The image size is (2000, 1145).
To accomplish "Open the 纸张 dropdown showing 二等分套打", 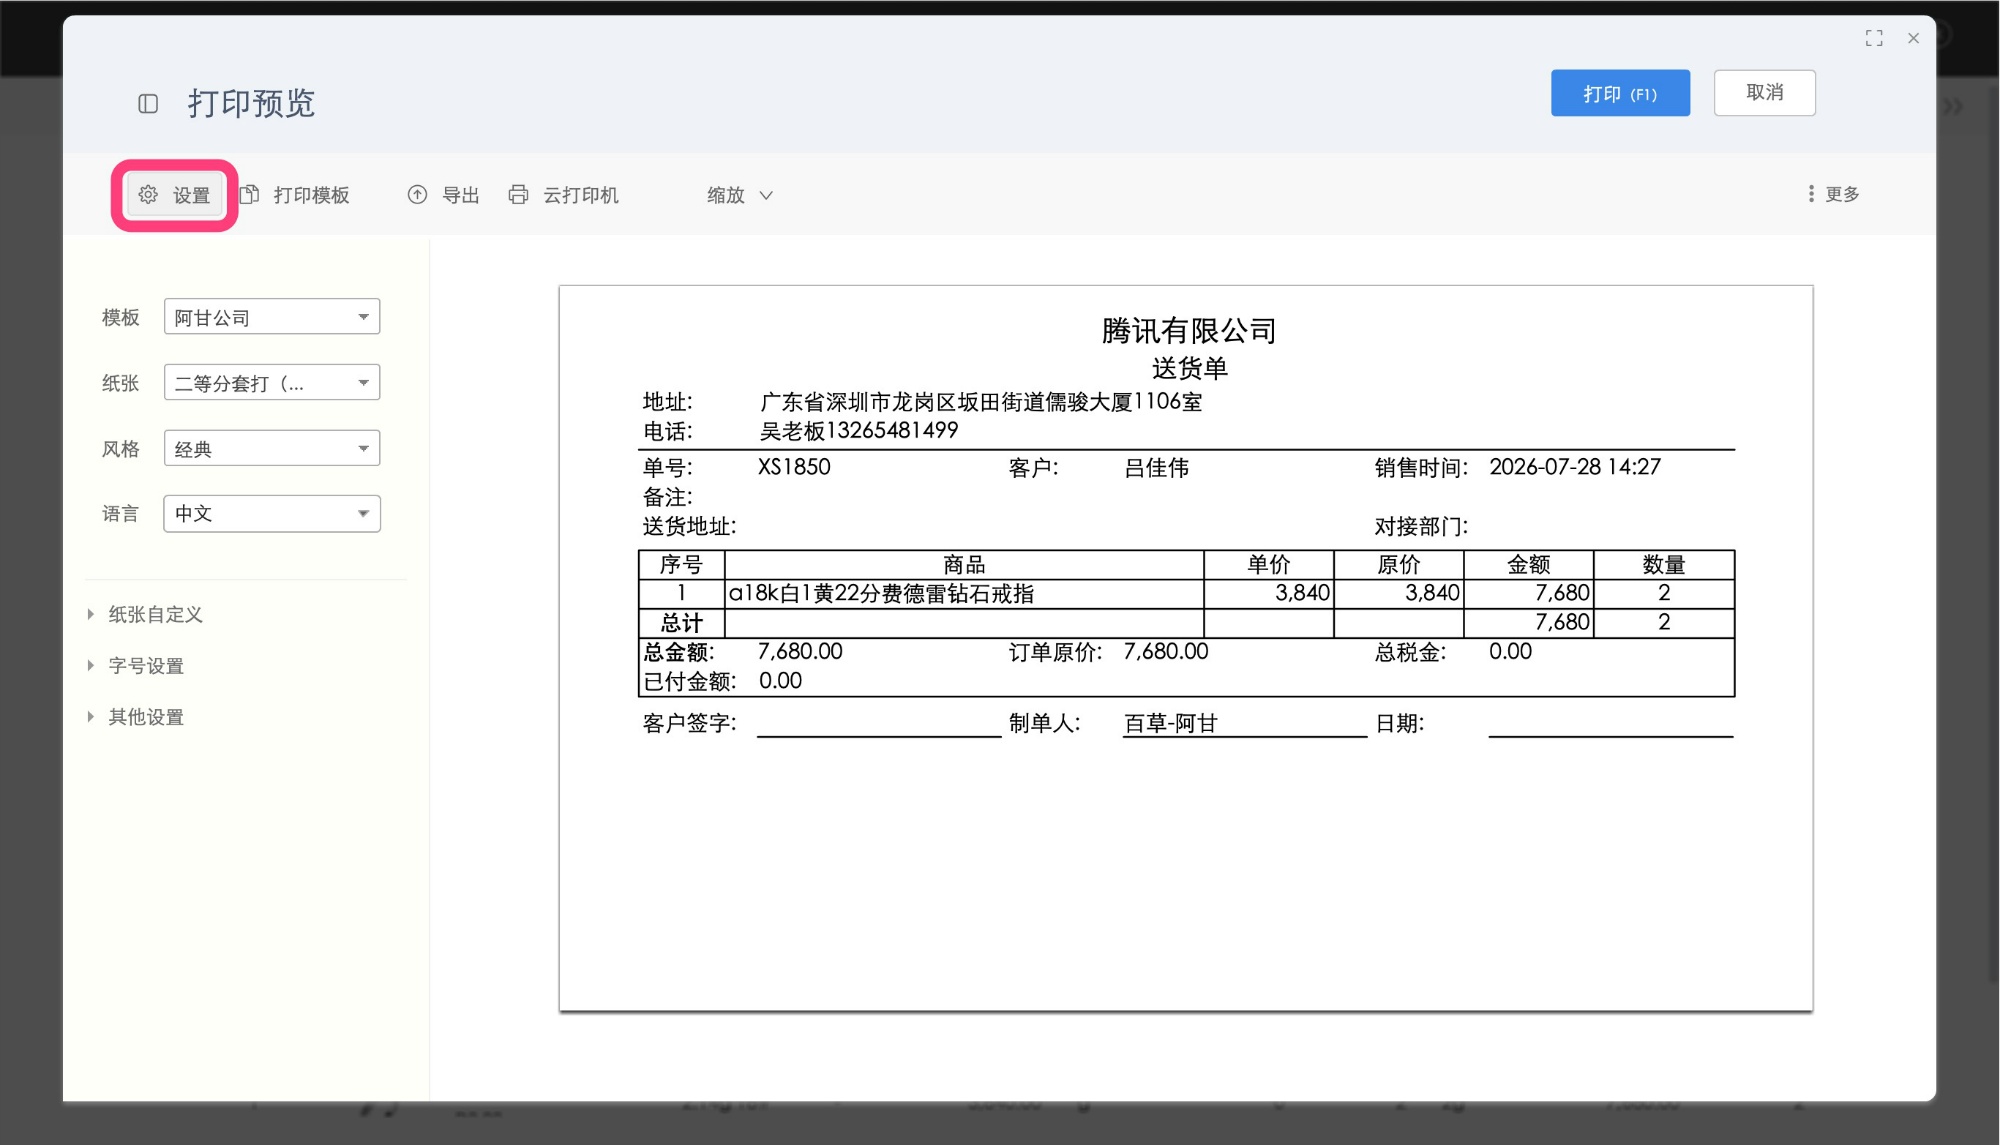I will (x=272, y=383).
